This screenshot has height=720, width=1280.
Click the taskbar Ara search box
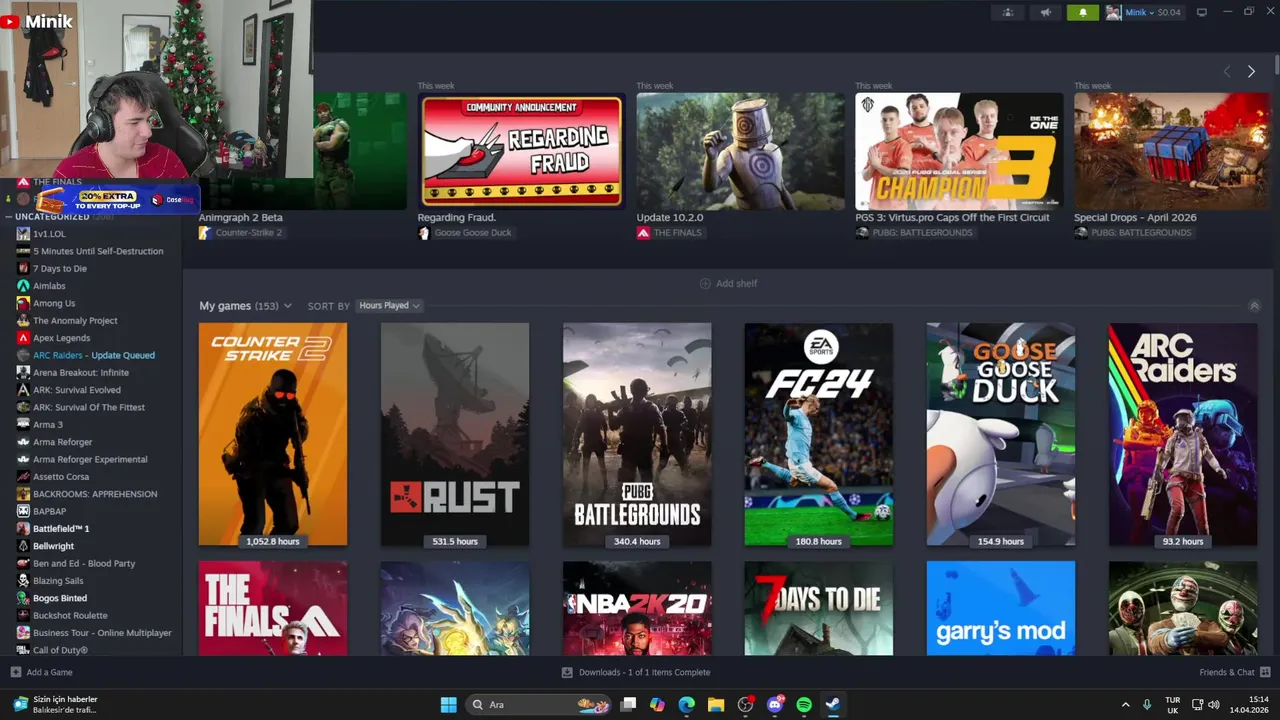tap(539, 705)
